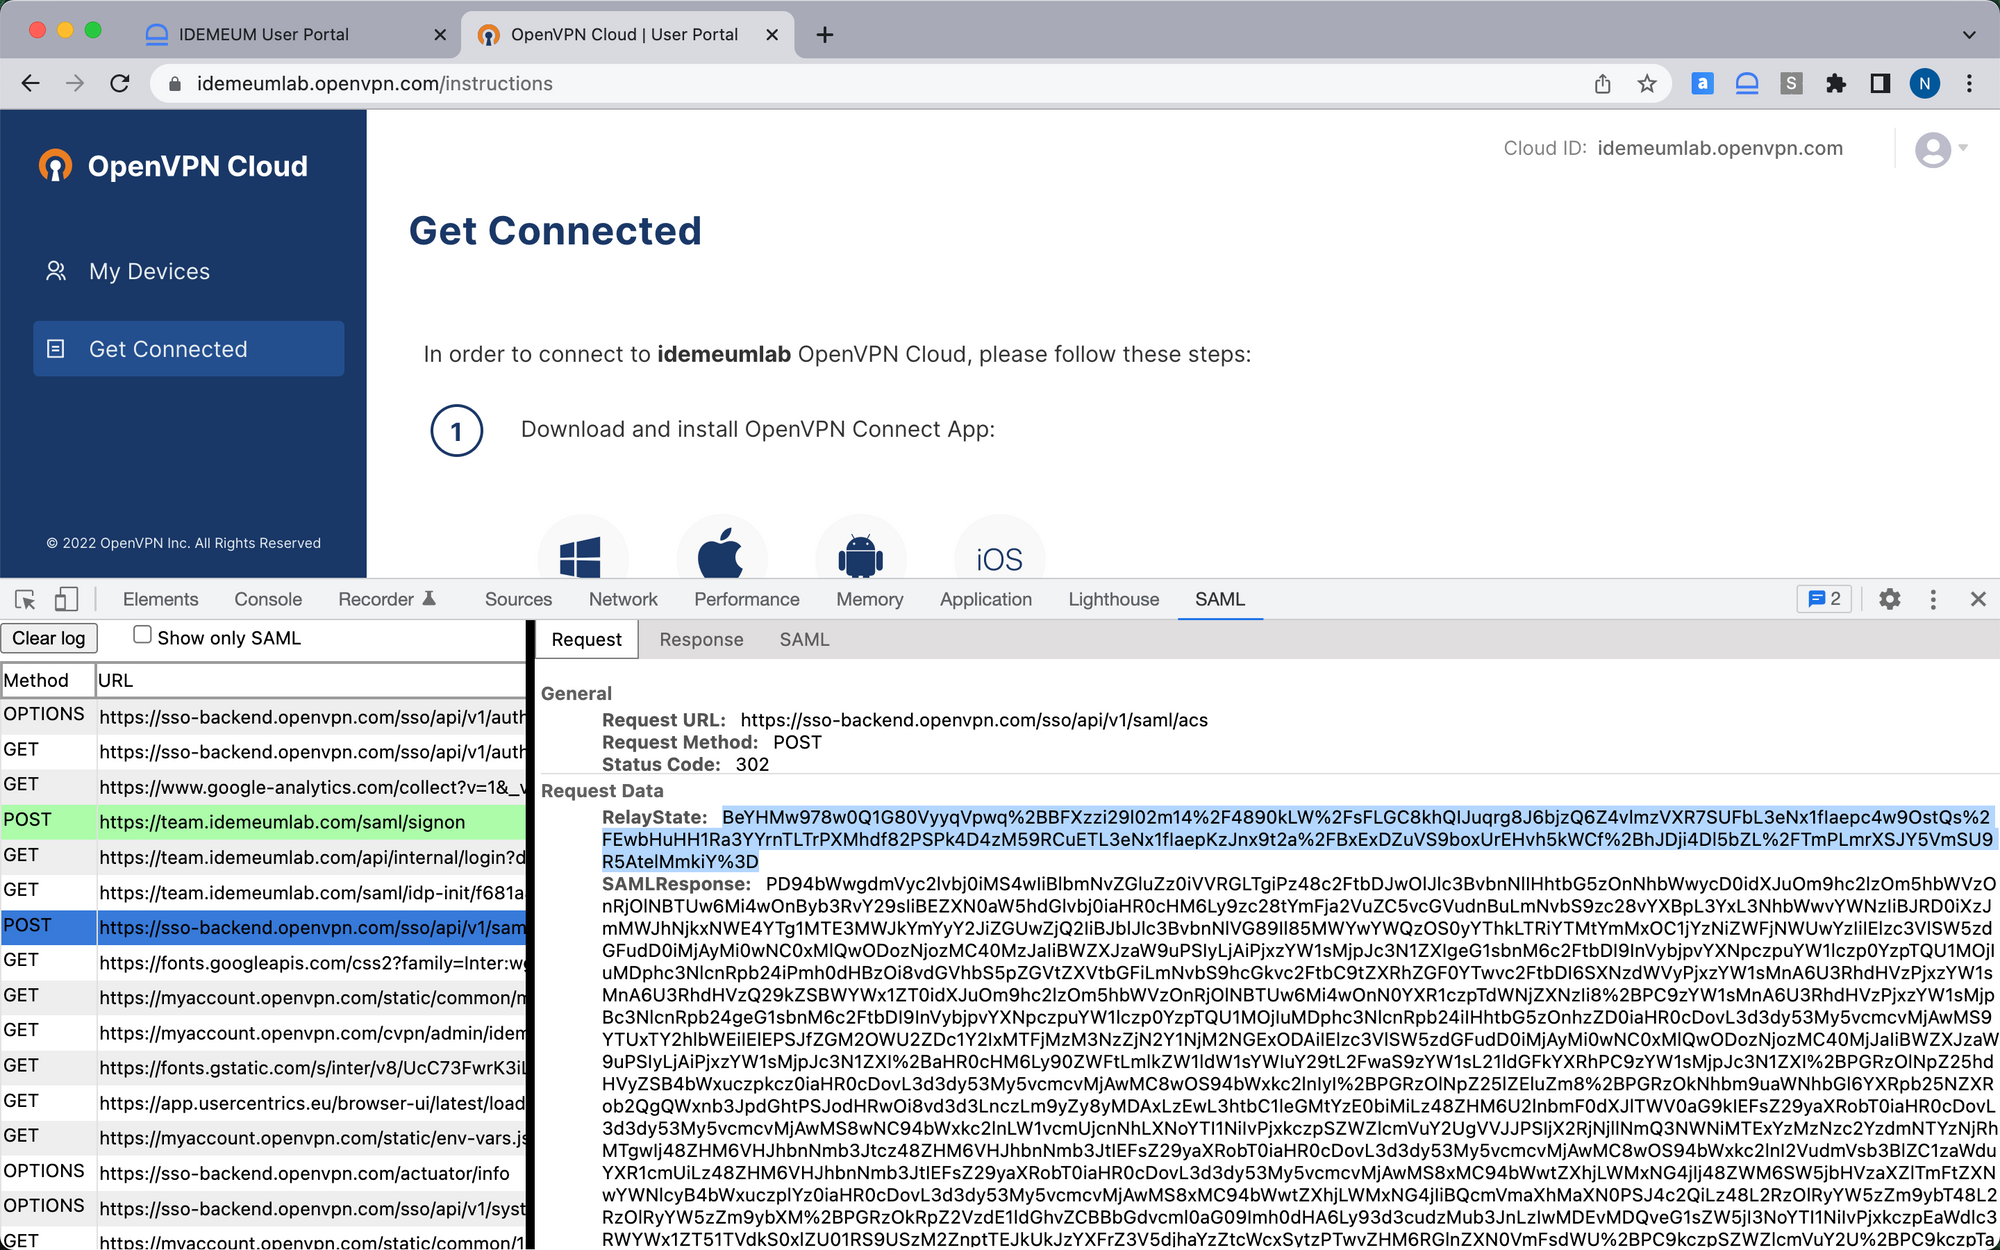The image size is (2000, 1250).
Task: Select the GET fonts.gstatic.com inter row
Action: (263, 1067)
